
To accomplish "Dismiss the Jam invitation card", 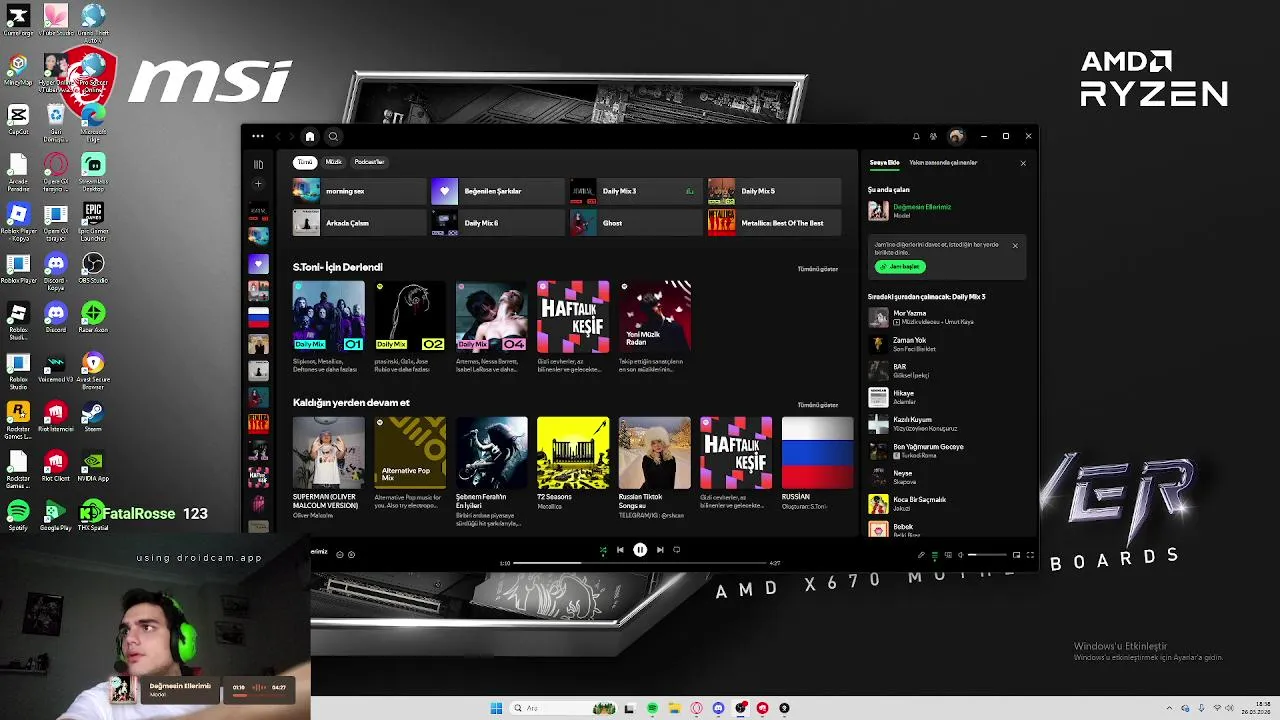I will (x=1015, y=246).
